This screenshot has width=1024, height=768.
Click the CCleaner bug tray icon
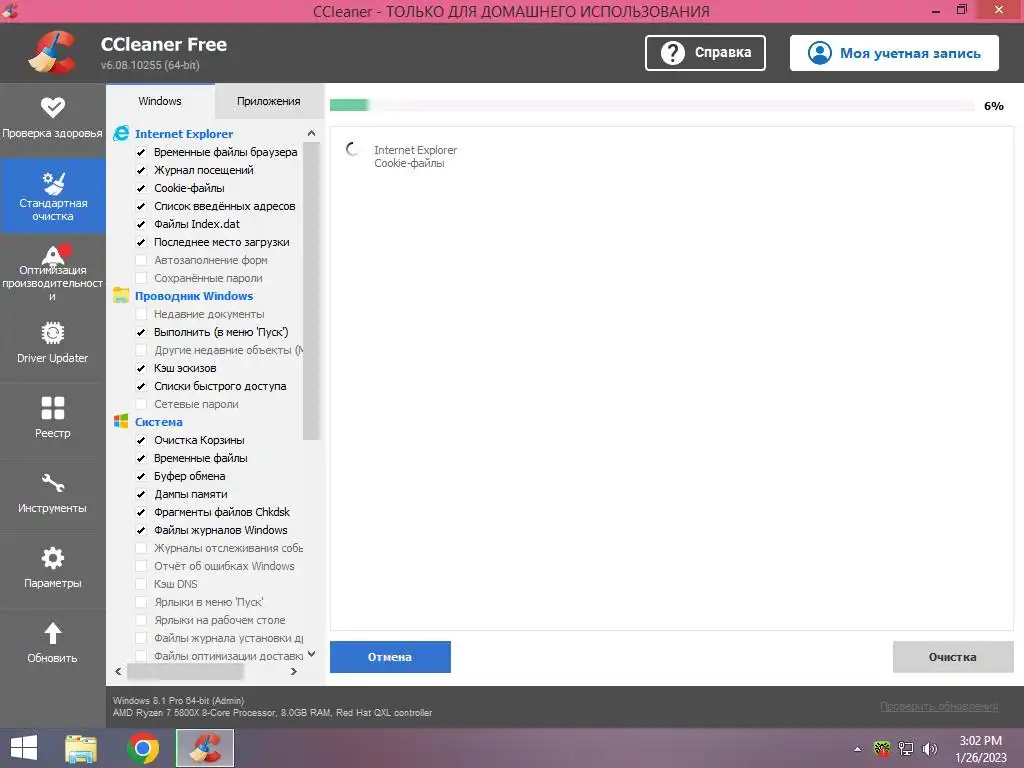click(882, 748)
